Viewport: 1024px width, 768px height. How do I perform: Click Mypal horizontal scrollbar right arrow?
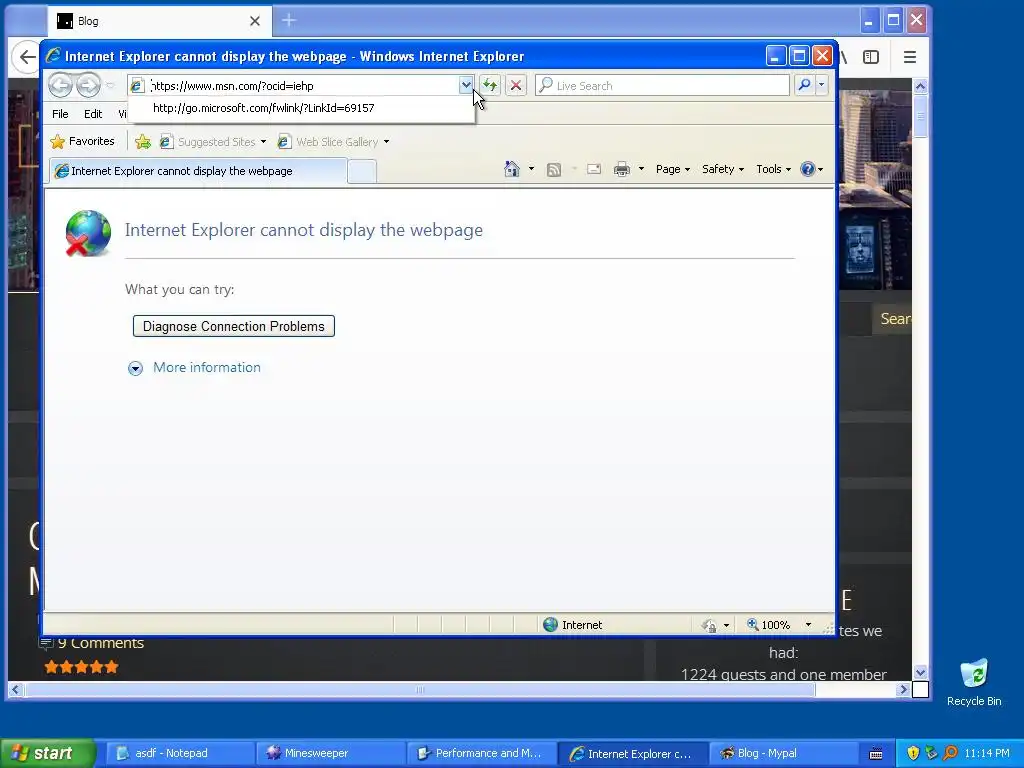coord(903,690)
